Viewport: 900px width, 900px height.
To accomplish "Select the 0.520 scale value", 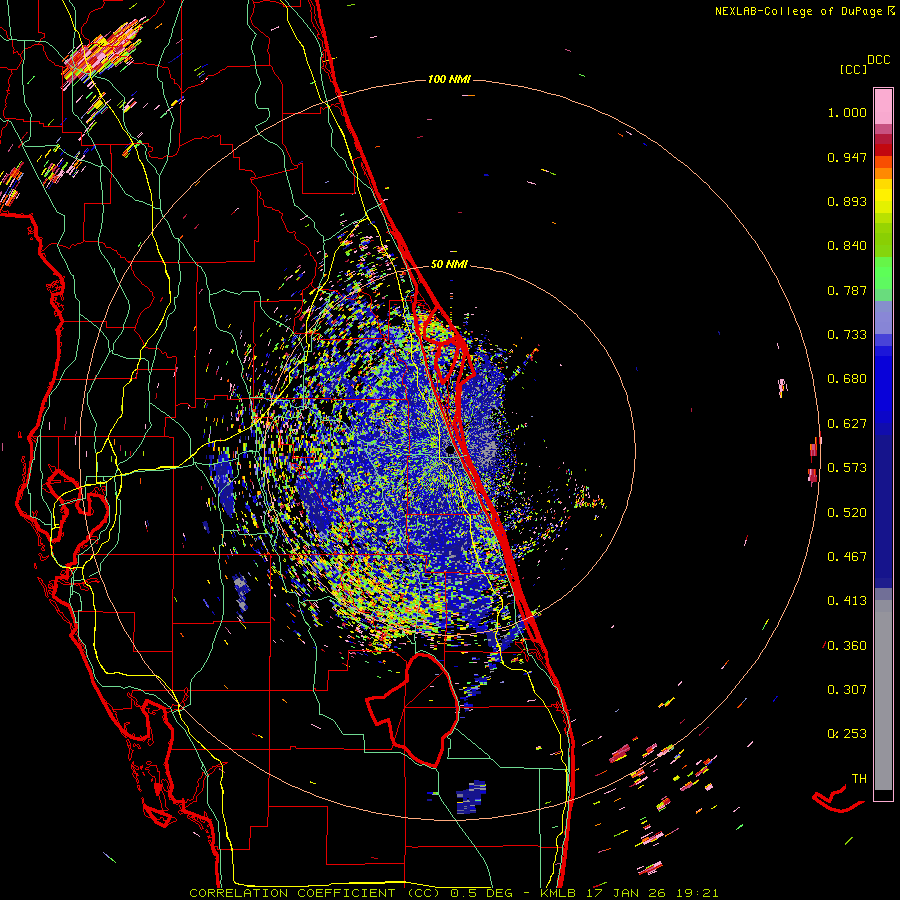I will 847,513.
